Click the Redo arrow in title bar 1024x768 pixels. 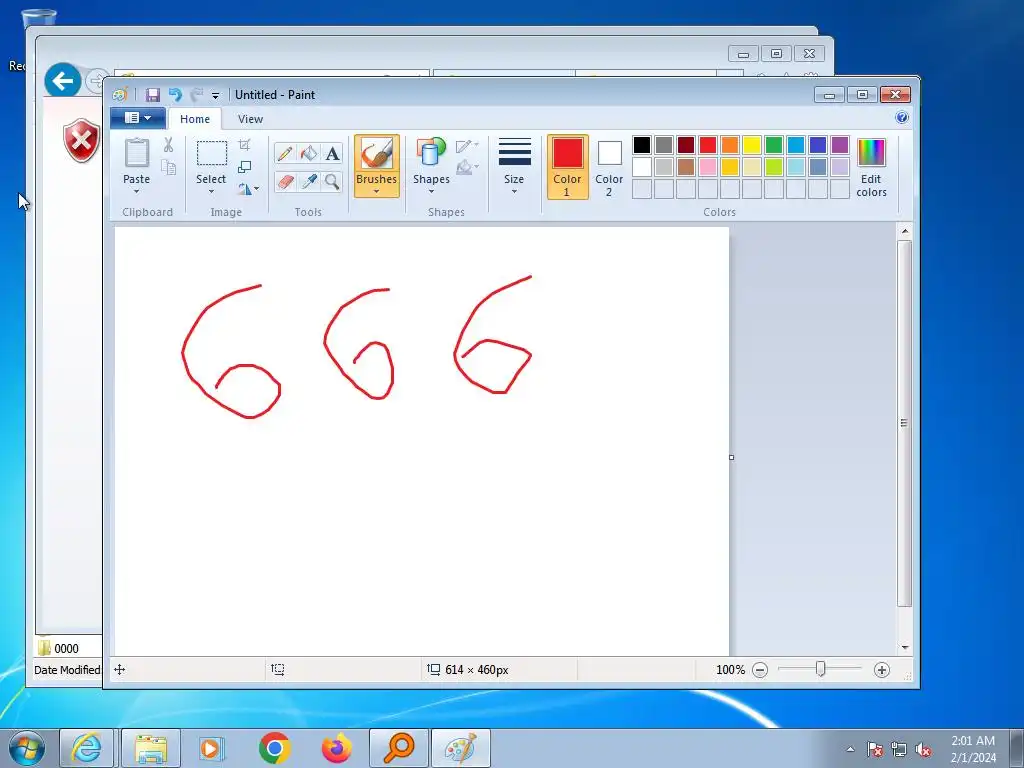pyautogui.click(x=197, y=95)
